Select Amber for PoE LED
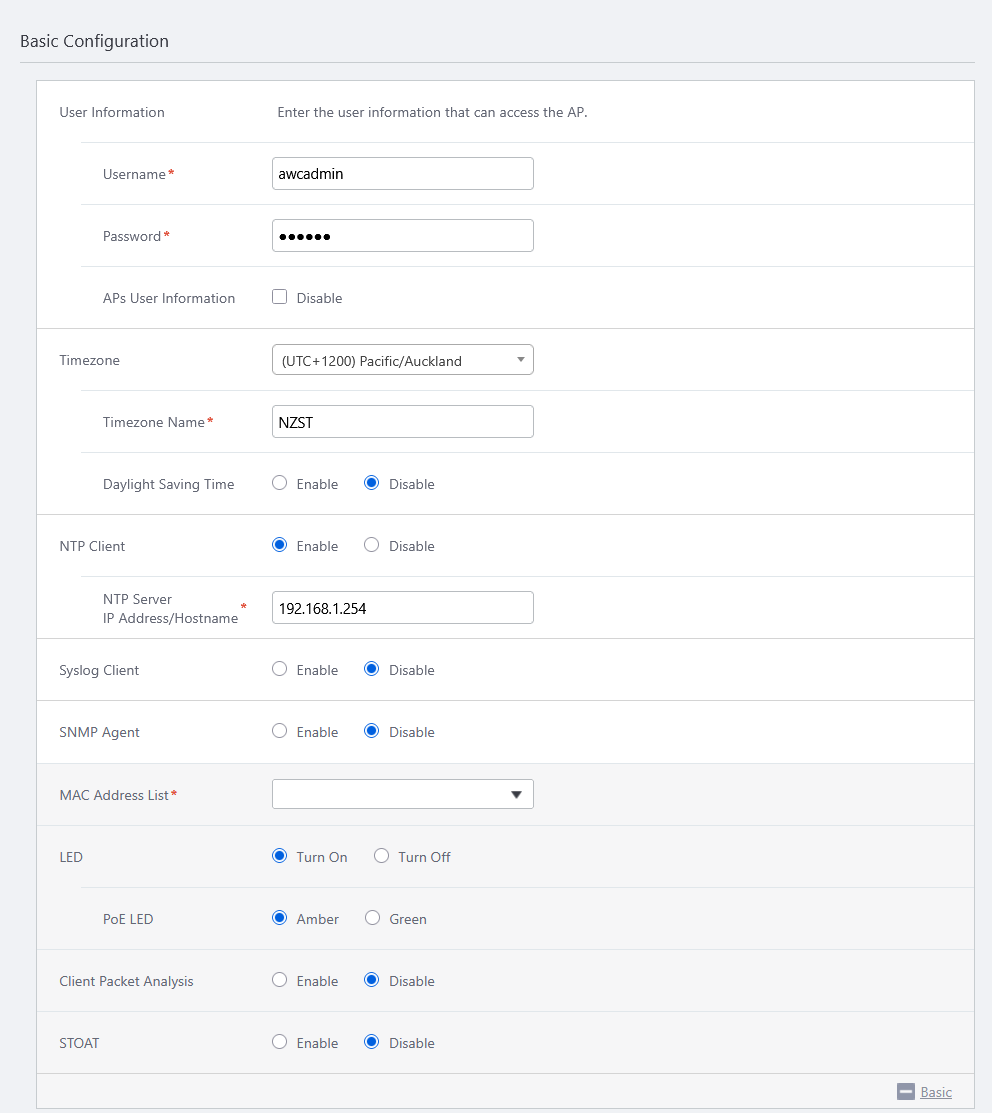Viewport: 992px width, 1113px height. [x=280, y=919]
